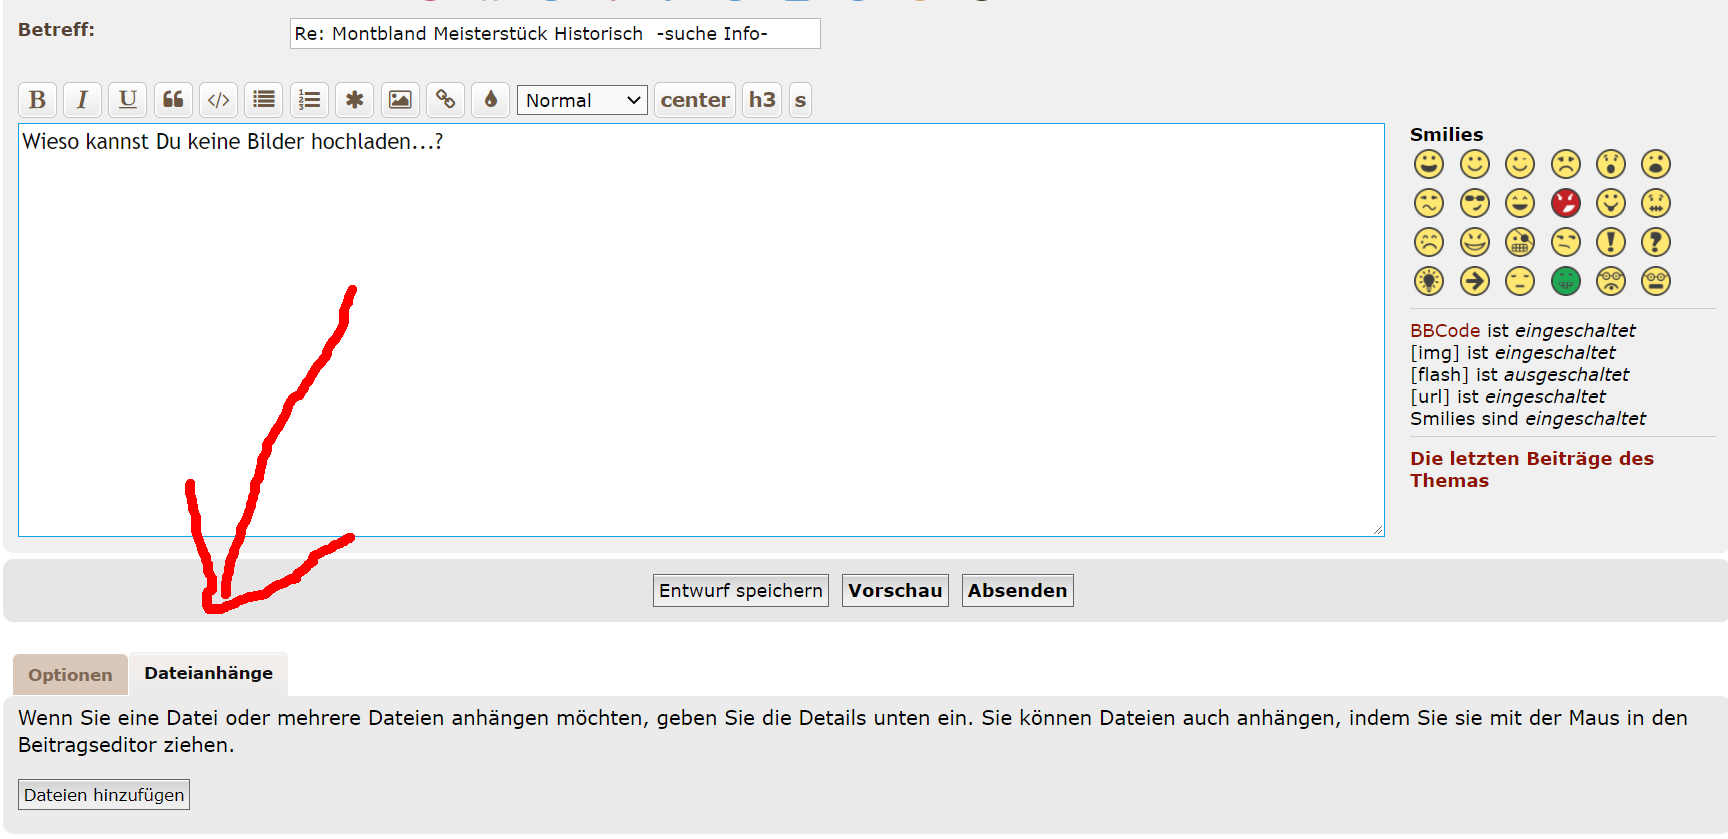Insert the arrow smiley
The height and width of the screenshot is (839, 1728).
click(1475, 281)
